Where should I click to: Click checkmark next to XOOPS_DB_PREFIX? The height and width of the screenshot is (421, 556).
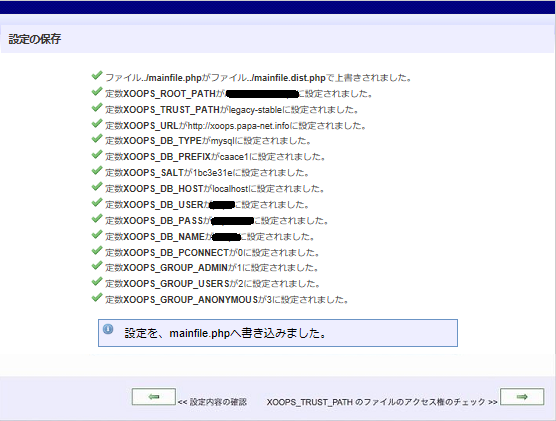[x=97, y=155]
